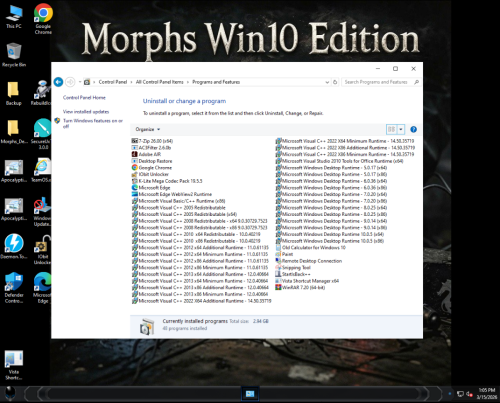Open Turn Windows features on or off
The image size is (500, 403).
tap(93, 123)
